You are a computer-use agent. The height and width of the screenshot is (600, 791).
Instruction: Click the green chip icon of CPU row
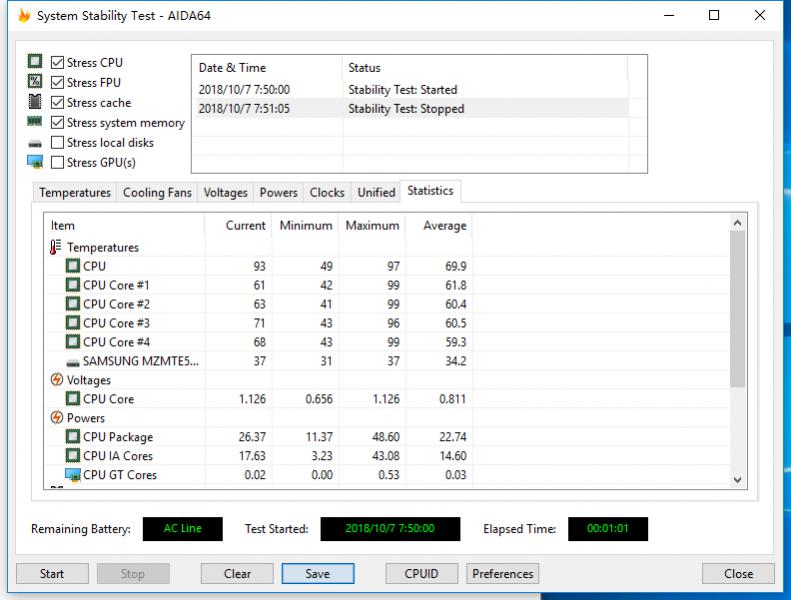point(73,265)
